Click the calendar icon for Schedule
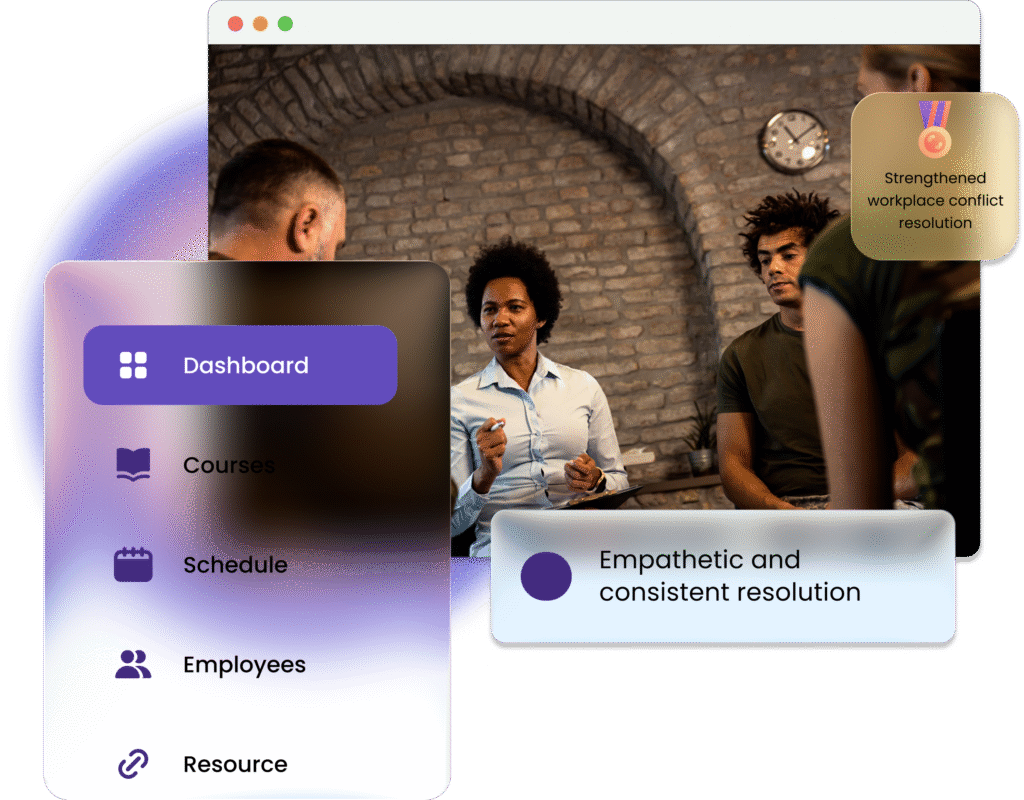 pyautogui.click(x=133, y=565)
